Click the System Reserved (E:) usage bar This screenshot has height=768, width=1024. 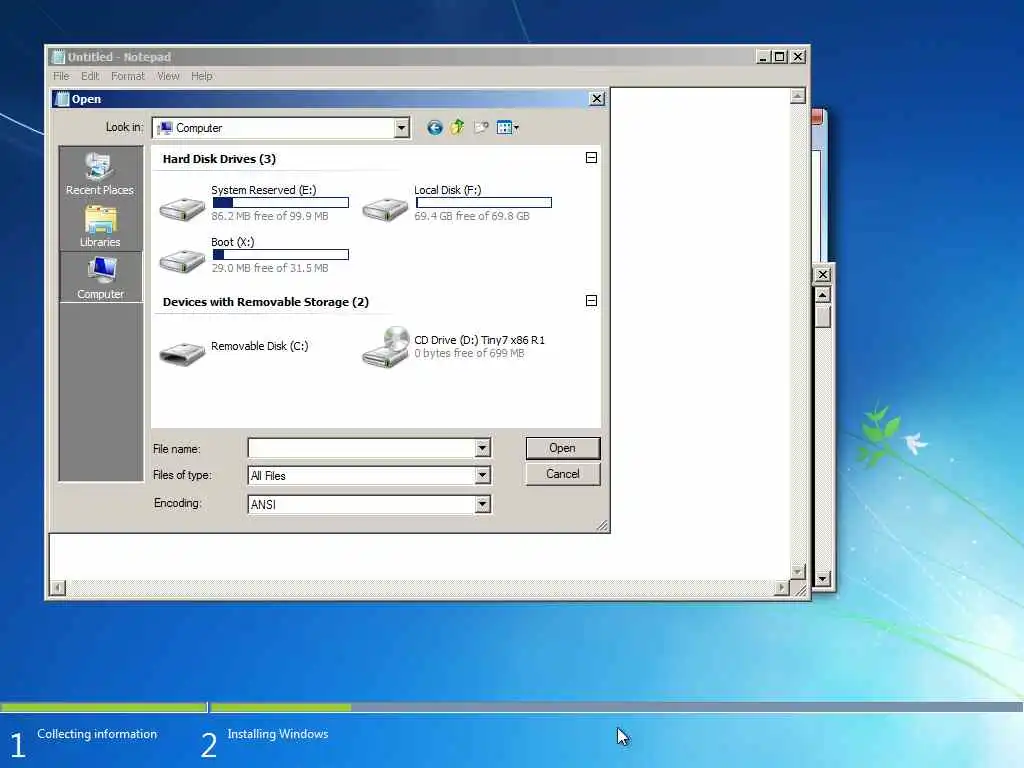pyautogui.click(x=281, y=202)
